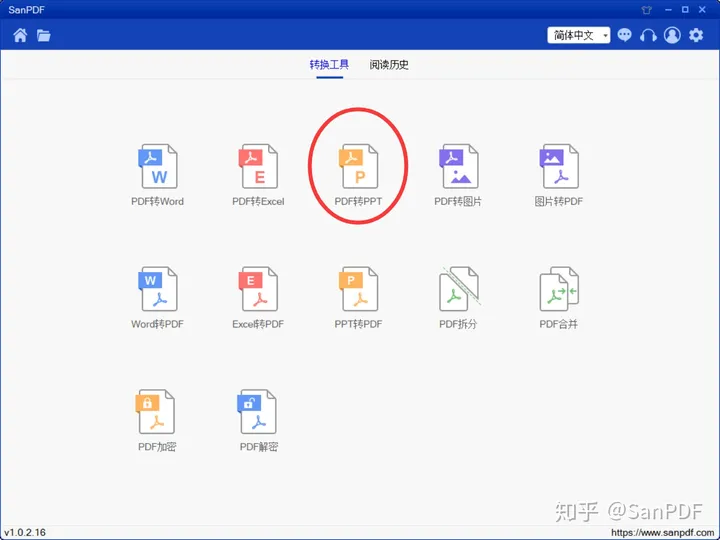Launch the PDF转PPT tool icon

[x=358, y=166]
